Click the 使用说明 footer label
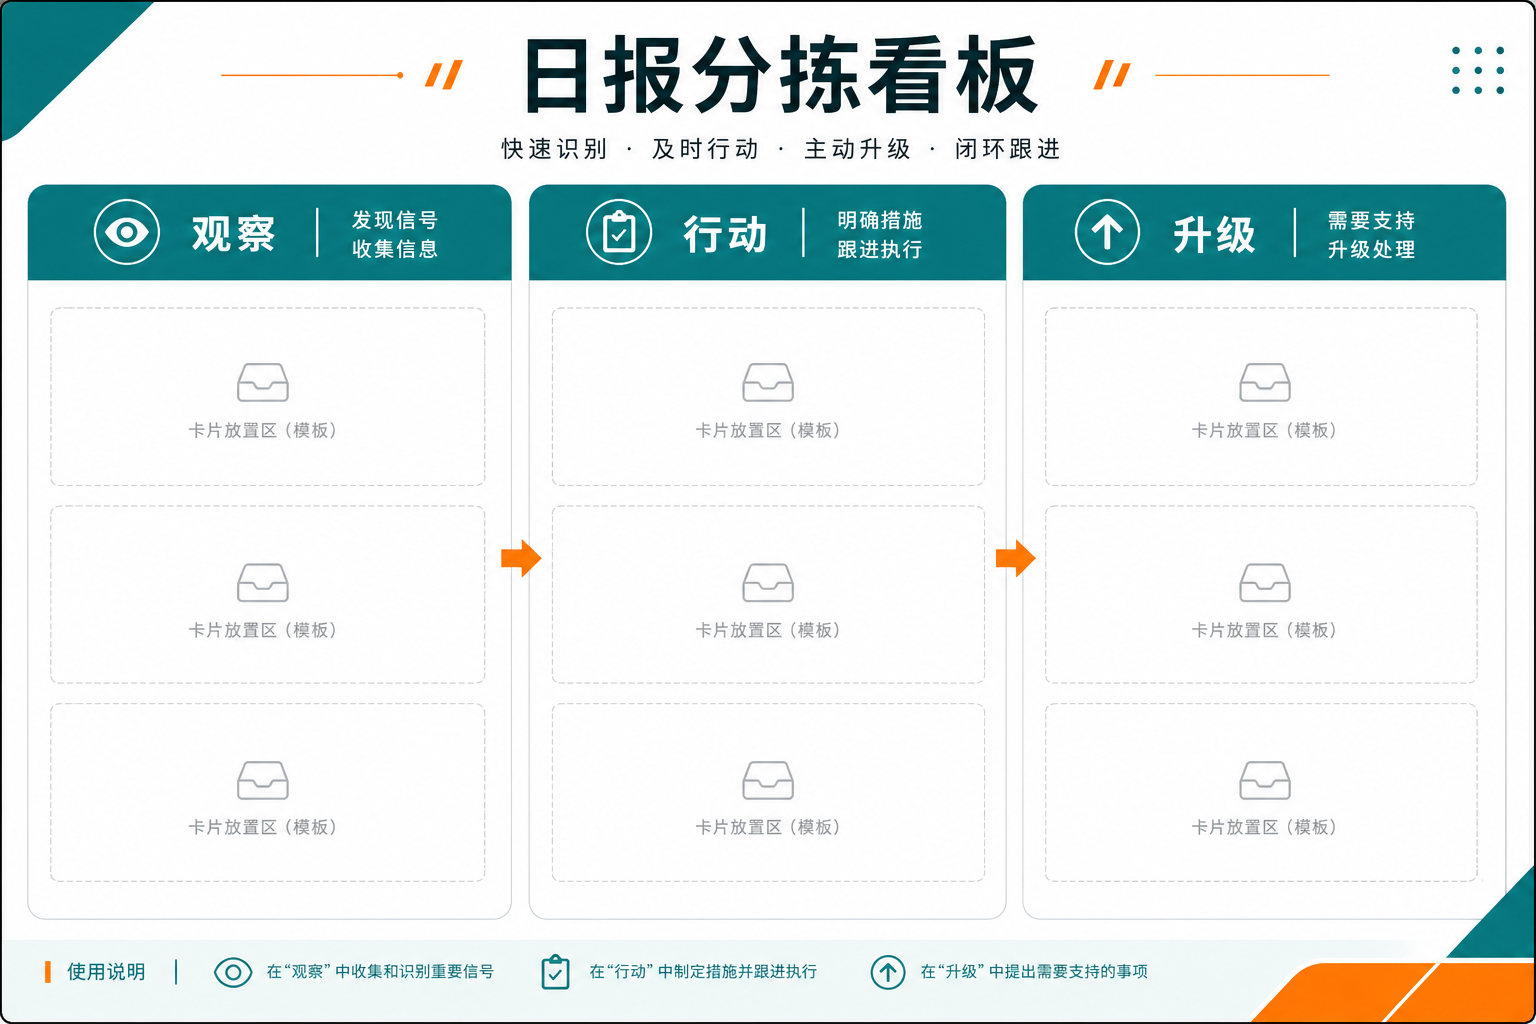 pyautogui.click(x=106, y=972)
